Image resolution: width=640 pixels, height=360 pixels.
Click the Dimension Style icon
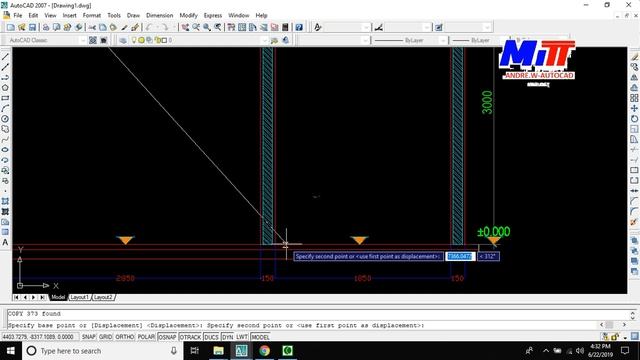[379, 27]
